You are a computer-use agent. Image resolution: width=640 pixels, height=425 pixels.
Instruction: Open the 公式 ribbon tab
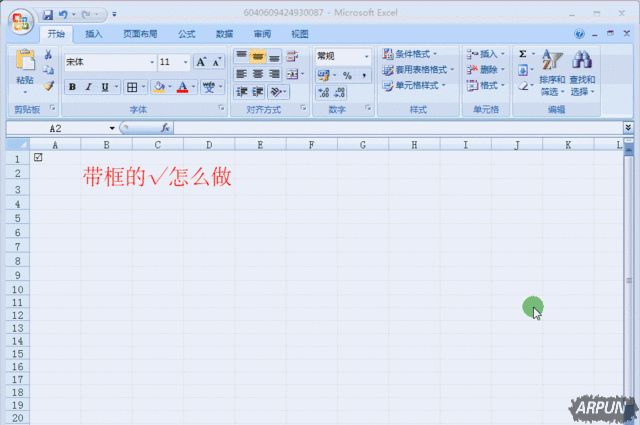186,34
